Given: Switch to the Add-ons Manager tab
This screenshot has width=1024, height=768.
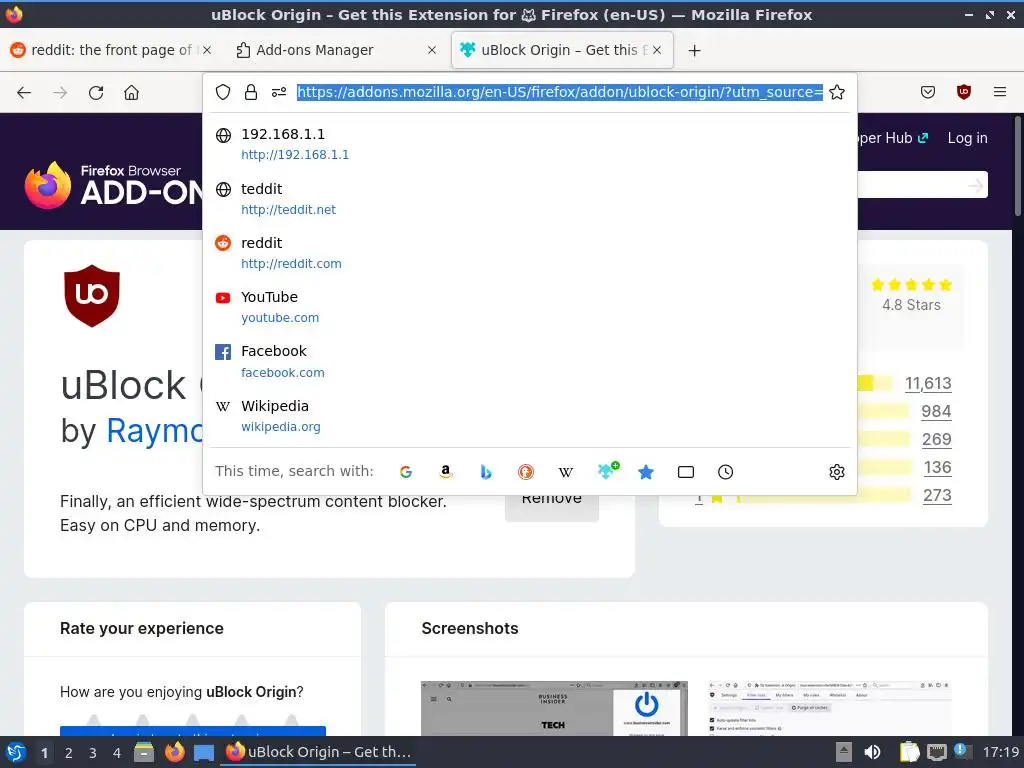Looking at the screenshot, I should click(336, 50).
